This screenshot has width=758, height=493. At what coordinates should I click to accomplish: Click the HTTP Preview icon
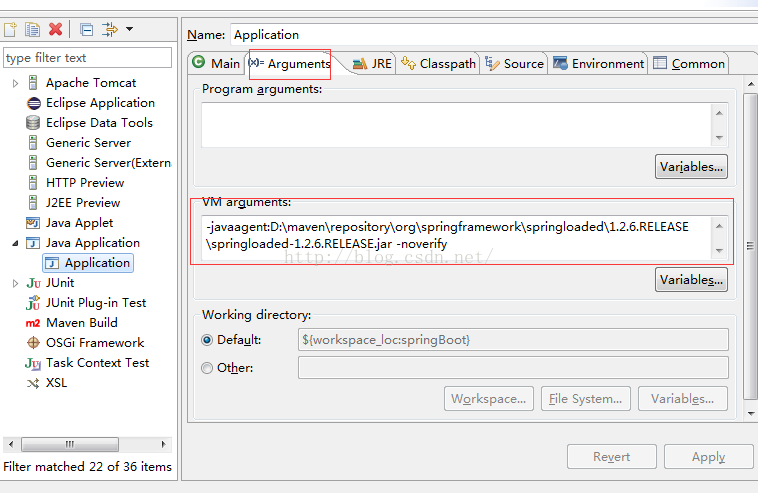click(33, 183)
